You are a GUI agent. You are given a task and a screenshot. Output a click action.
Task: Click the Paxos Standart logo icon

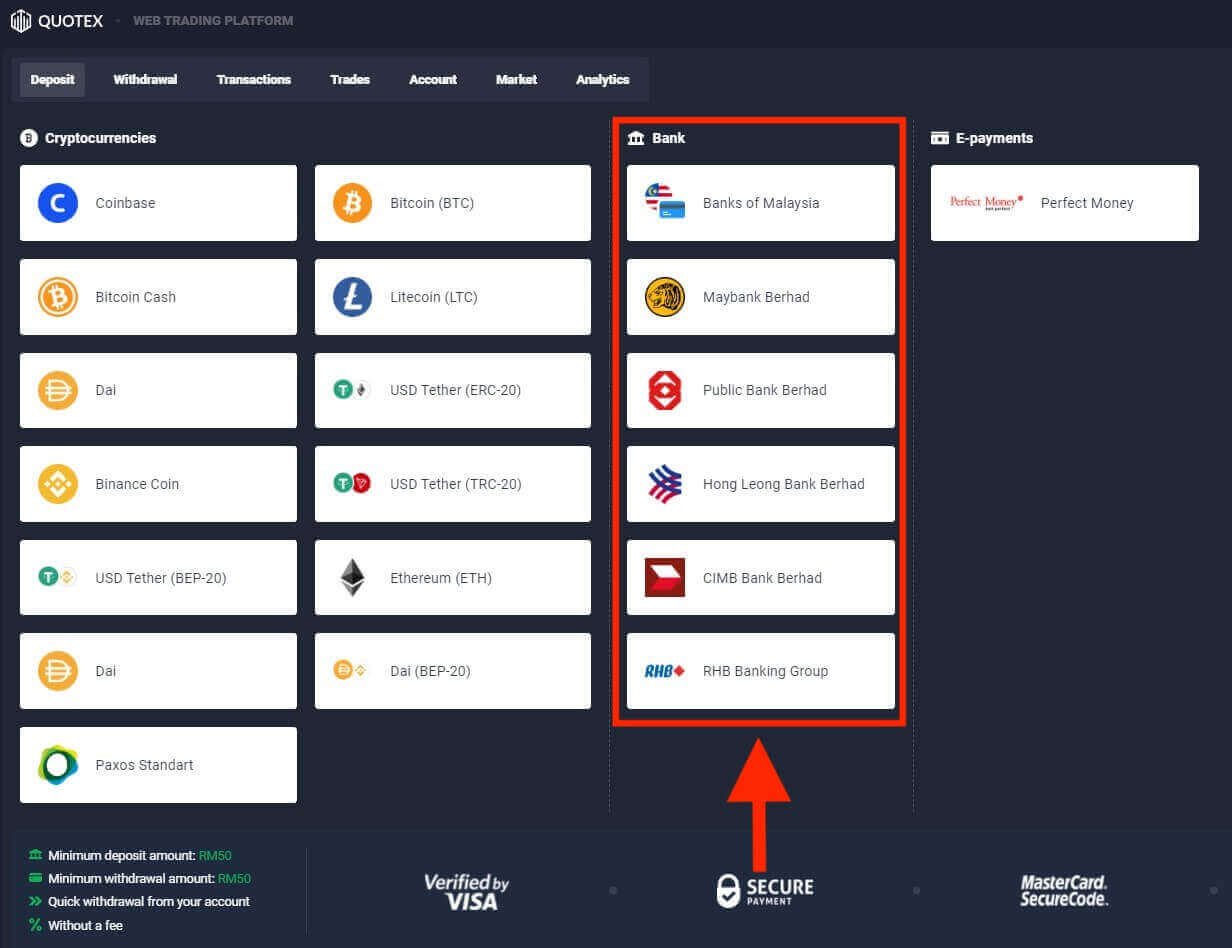pos(58,765)
